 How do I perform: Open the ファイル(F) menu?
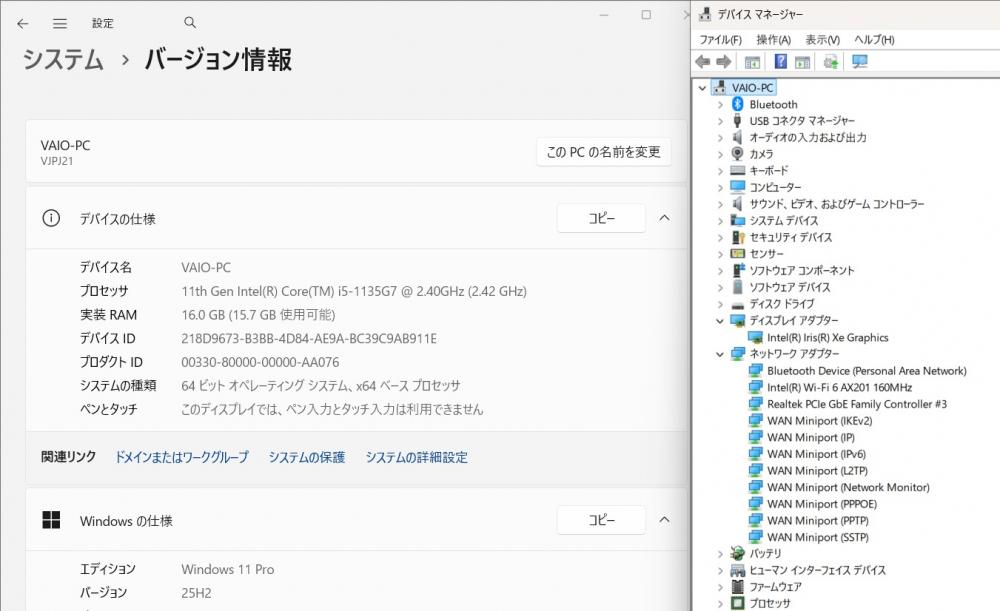point(720,40)
